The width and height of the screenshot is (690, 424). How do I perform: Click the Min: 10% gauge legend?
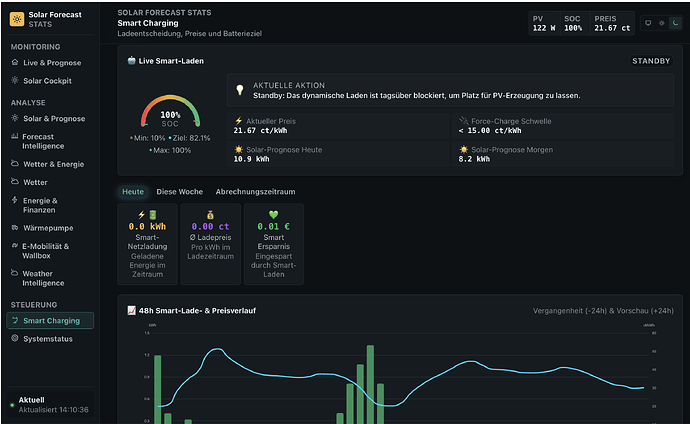pos(147,138)
